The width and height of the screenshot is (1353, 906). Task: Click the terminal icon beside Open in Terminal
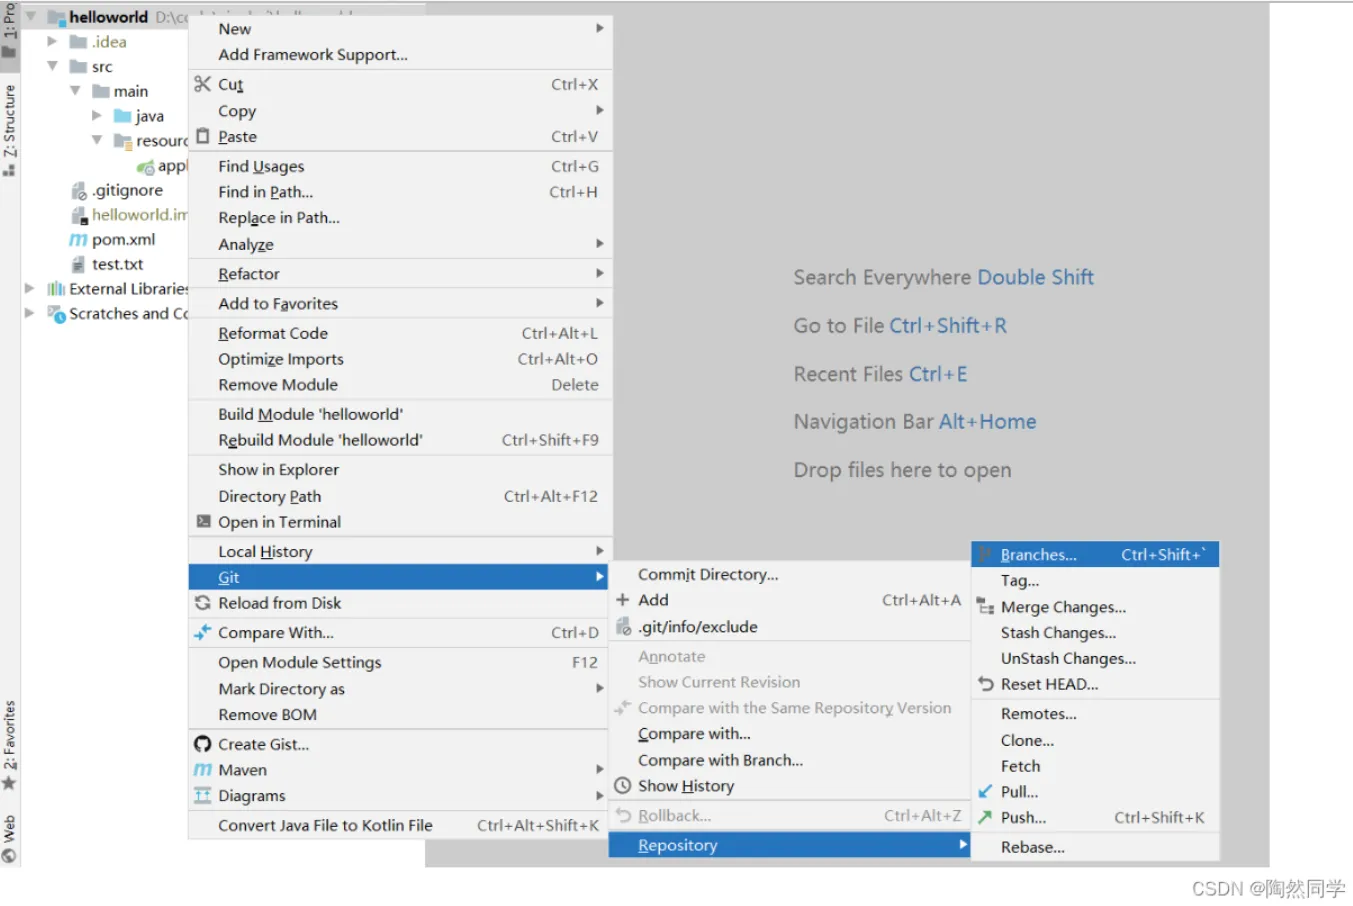[203, 521]
